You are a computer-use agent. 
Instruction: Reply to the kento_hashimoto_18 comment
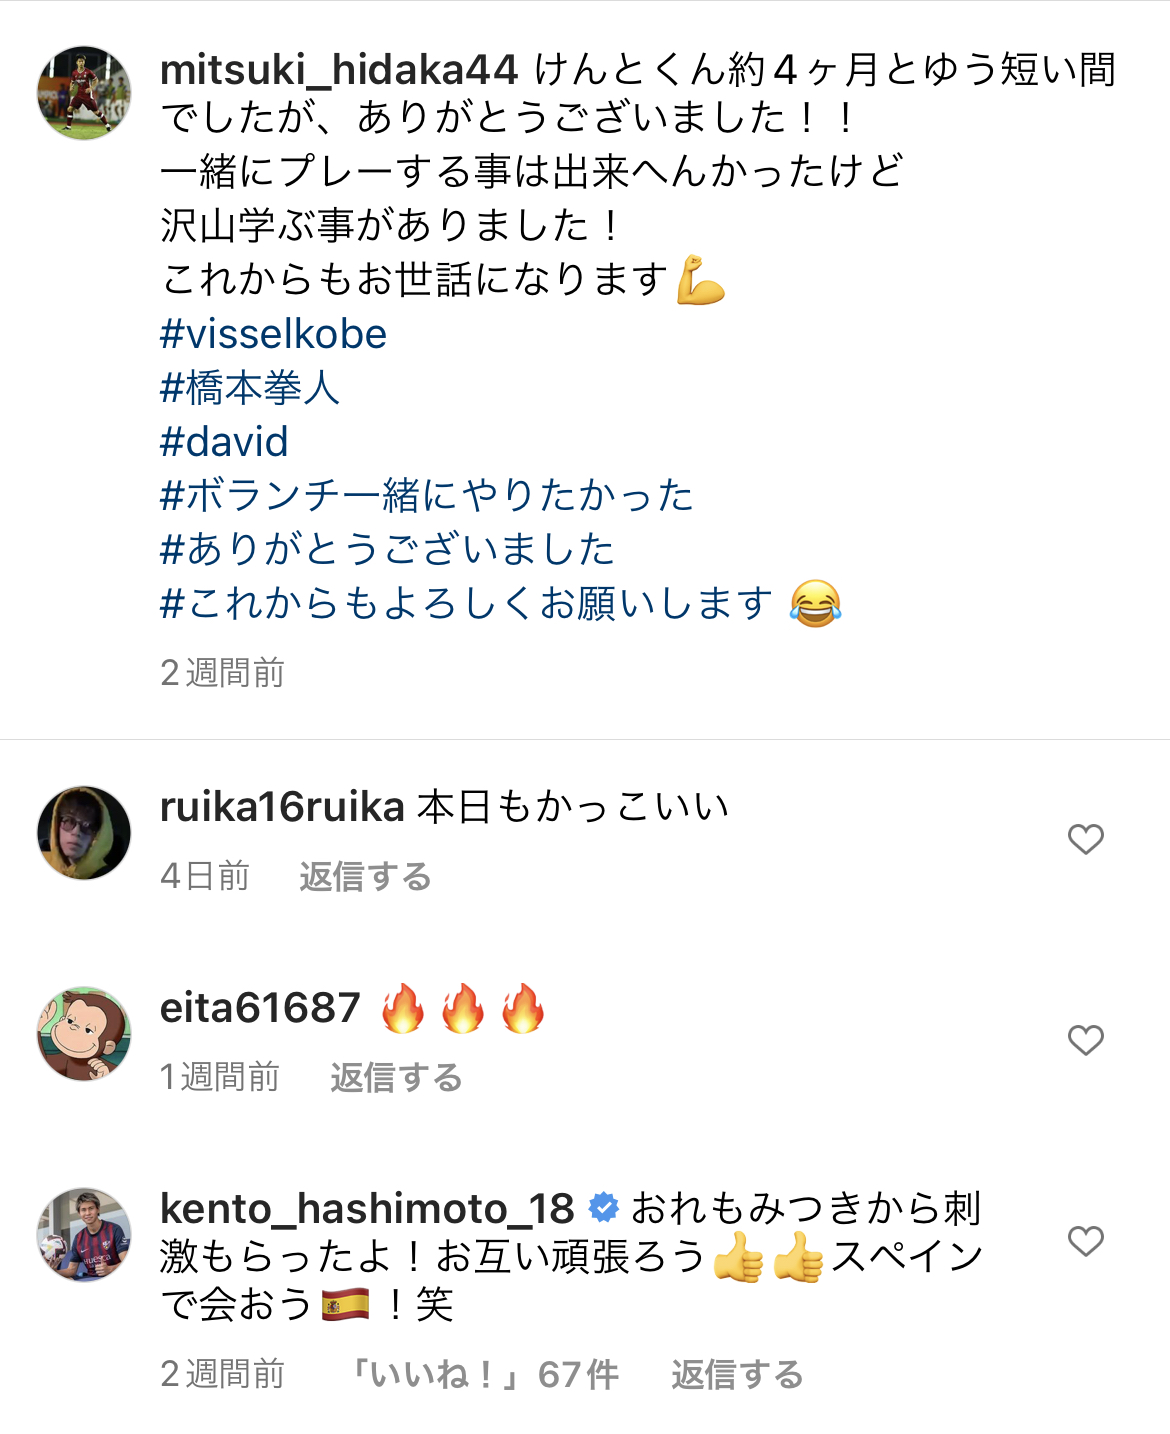737,1375
